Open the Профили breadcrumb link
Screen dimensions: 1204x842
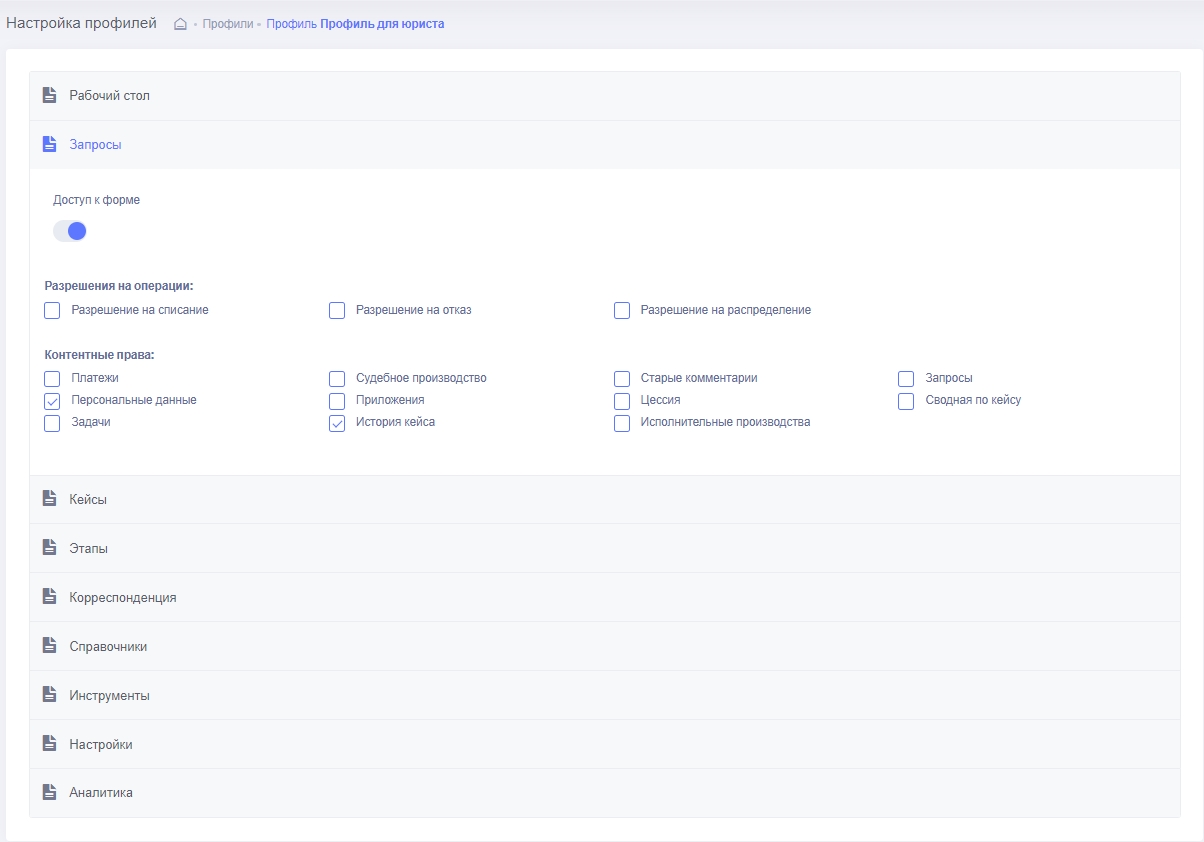pyautogui.click(x=227, y=24)
